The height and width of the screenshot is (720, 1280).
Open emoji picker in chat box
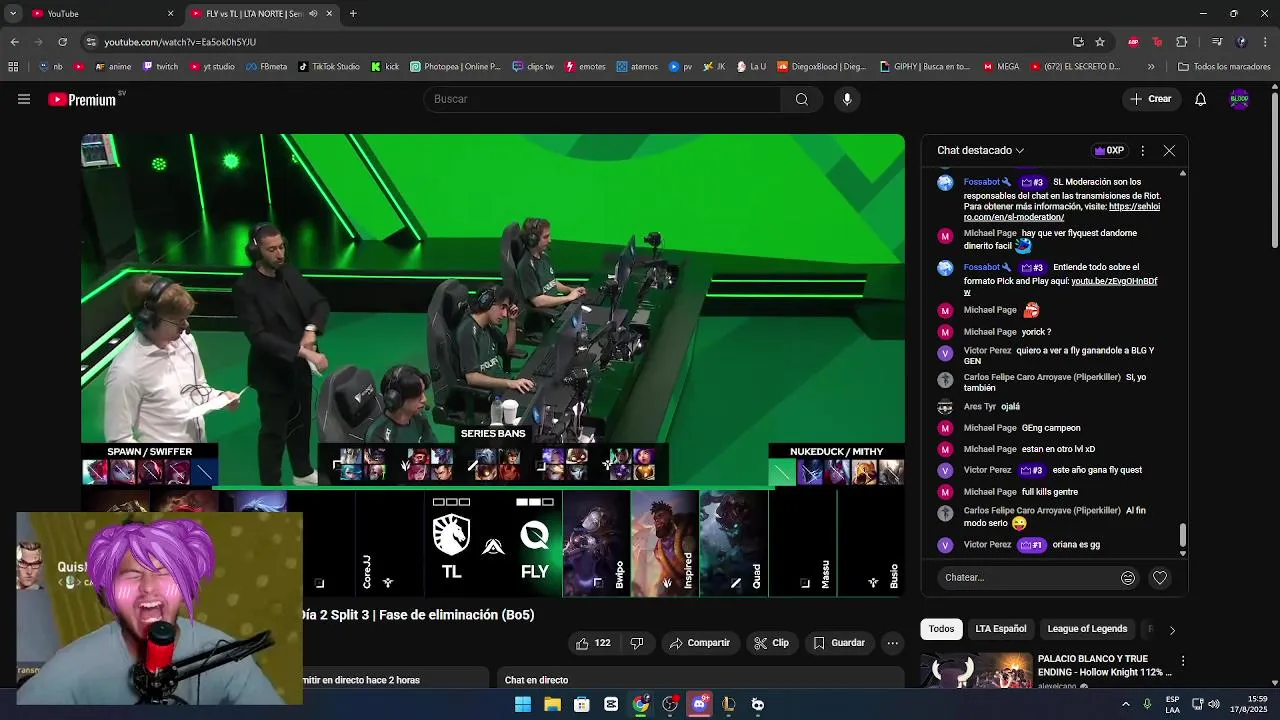coord(1128,578)
